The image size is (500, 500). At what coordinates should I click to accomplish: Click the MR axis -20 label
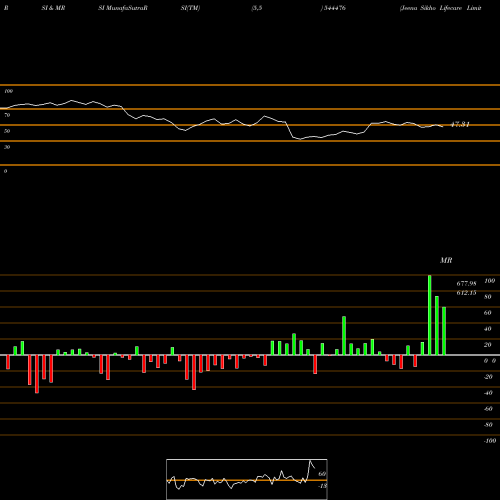pyautogui.click(x=488, y=377)
